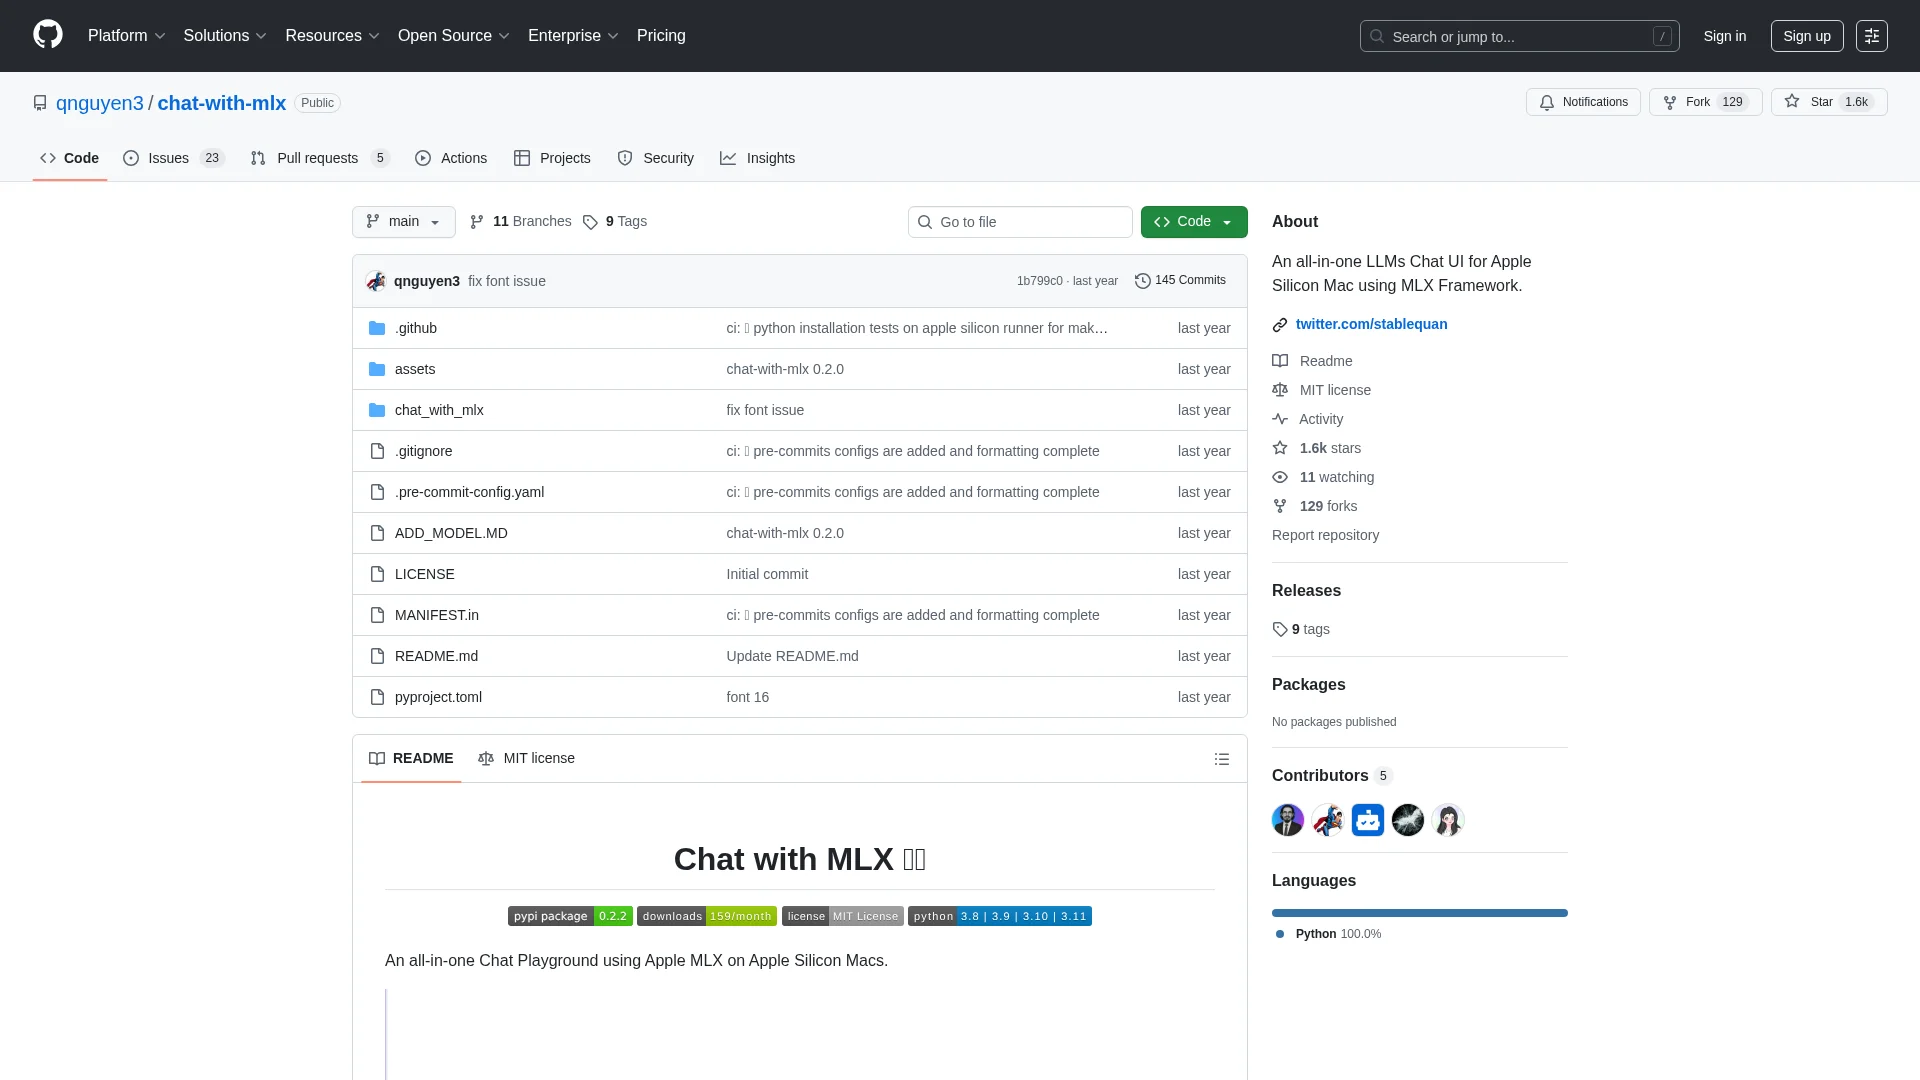Click Fork button with count 129
Viewport: 1920px width, 1080px height.
tap(1705, 102)
